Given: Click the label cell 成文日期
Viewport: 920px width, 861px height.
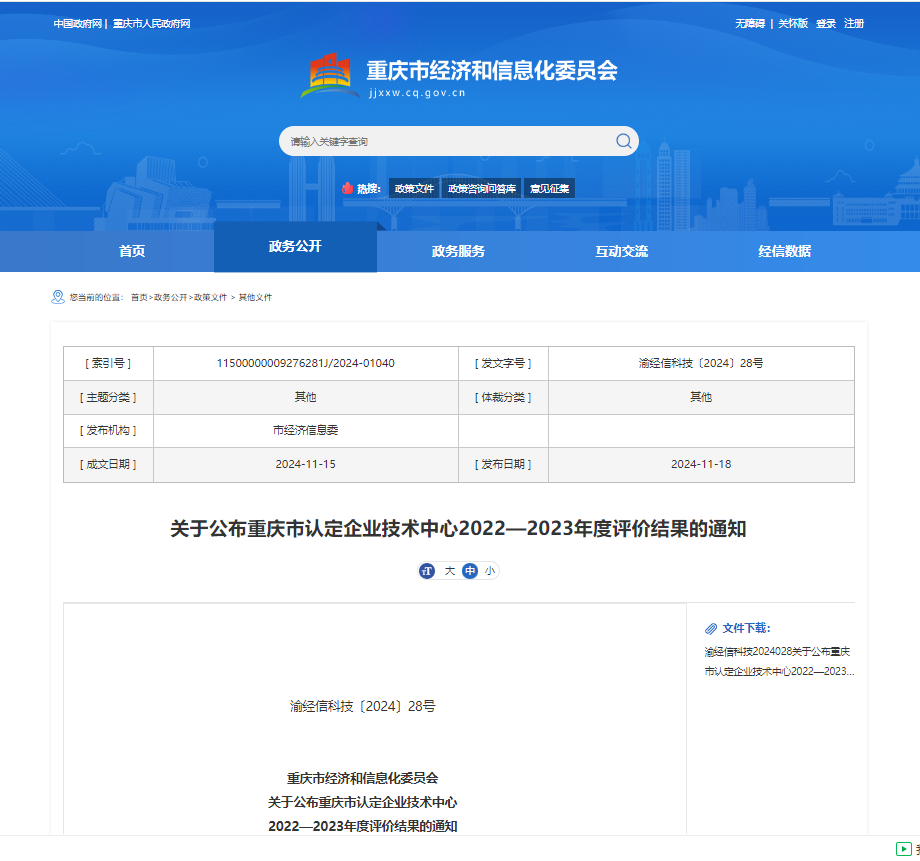Looking at the screenshot, I should pos(108,464).
